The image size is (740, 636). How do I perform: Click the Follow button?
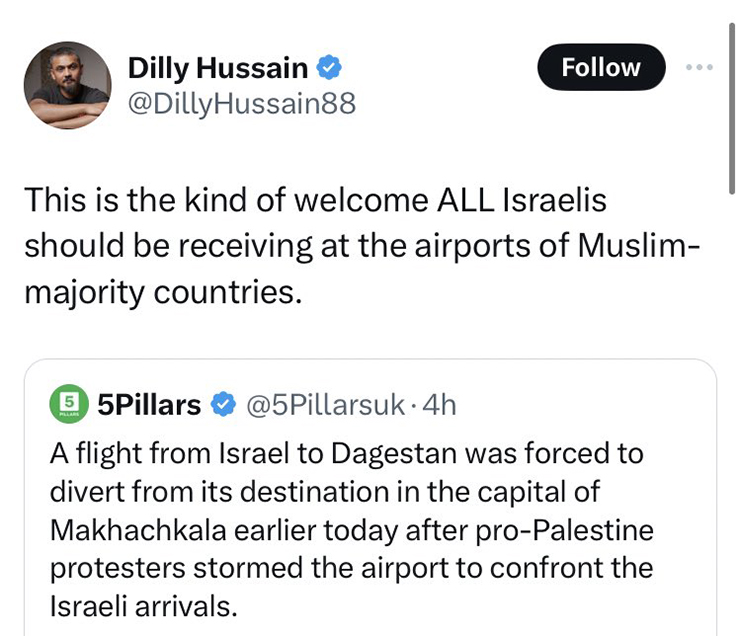click(600, 68)
